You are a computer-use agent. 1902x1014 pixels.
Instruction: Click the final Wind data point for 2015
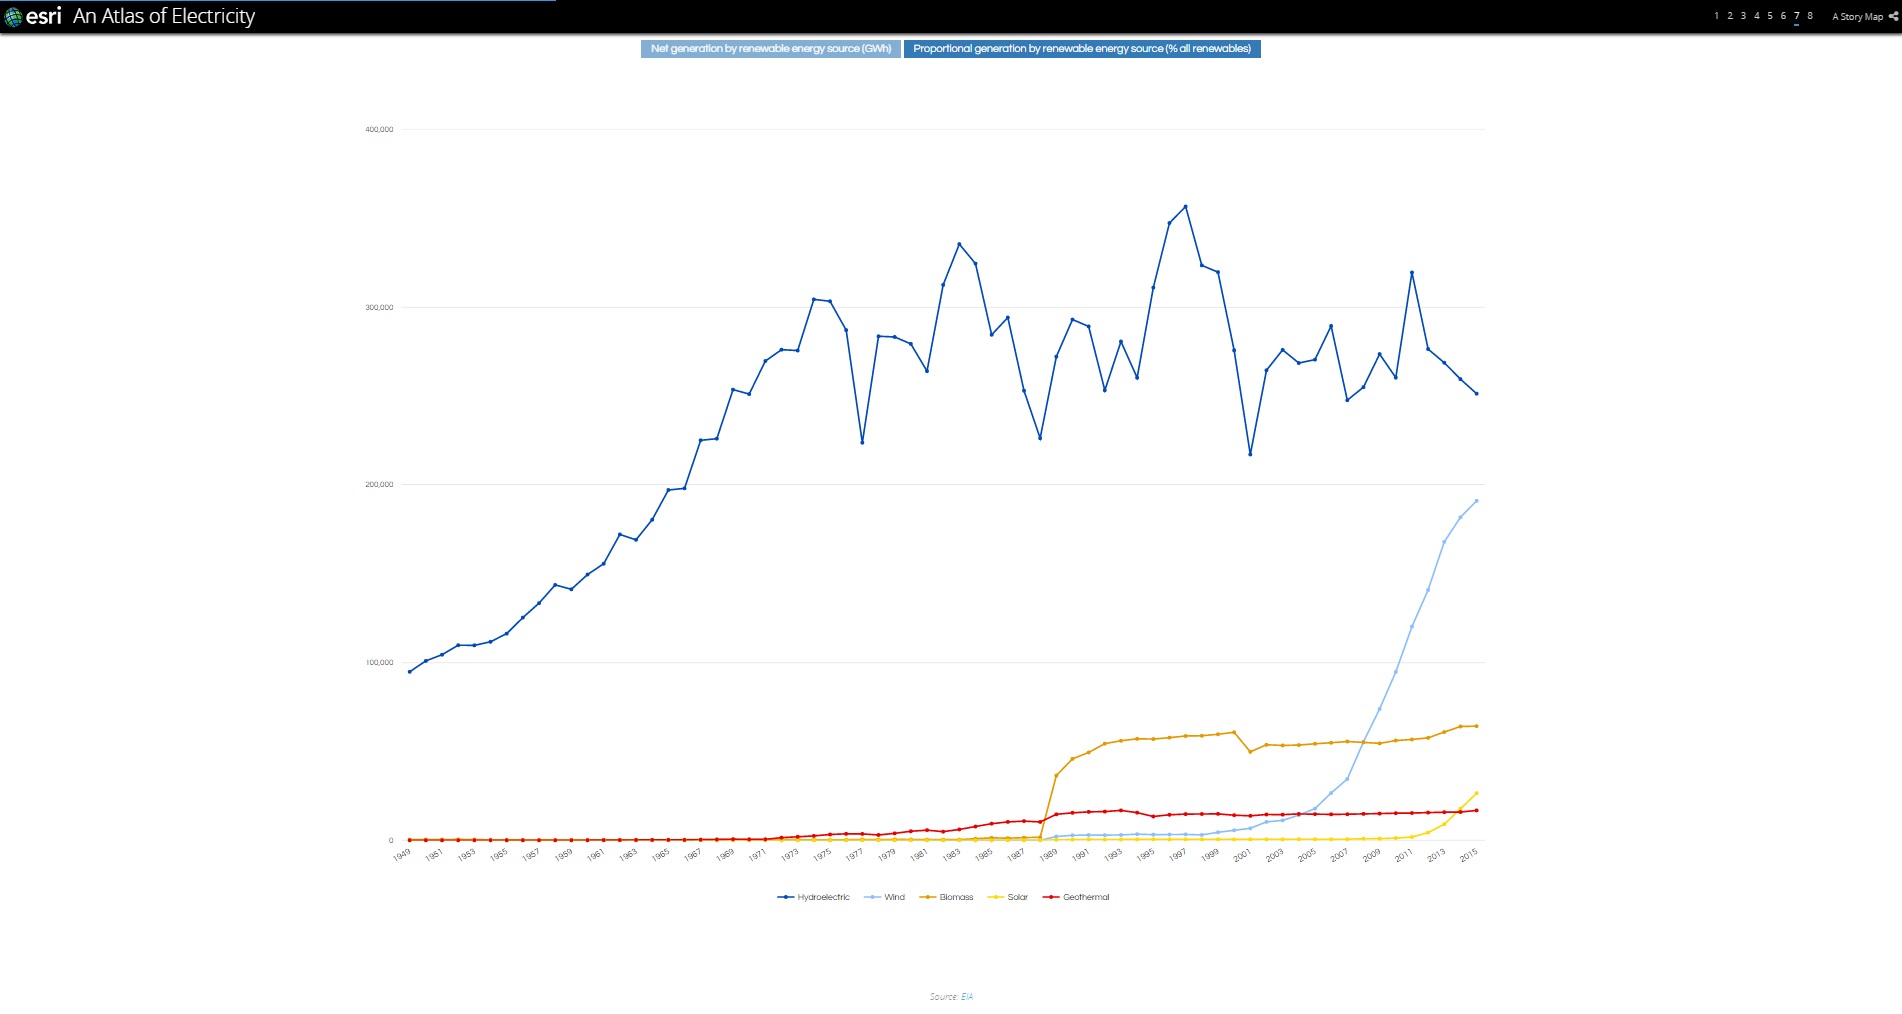(1476, 501)
